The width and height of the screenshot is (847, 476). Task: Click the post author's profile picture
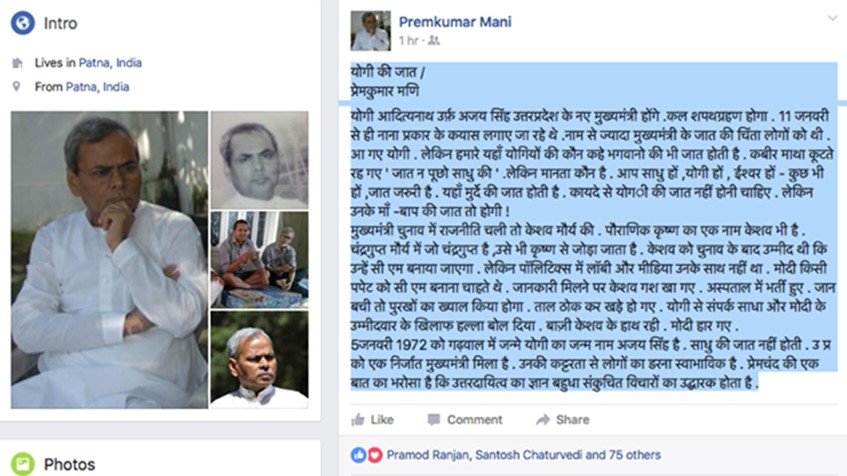click(370, 31)
